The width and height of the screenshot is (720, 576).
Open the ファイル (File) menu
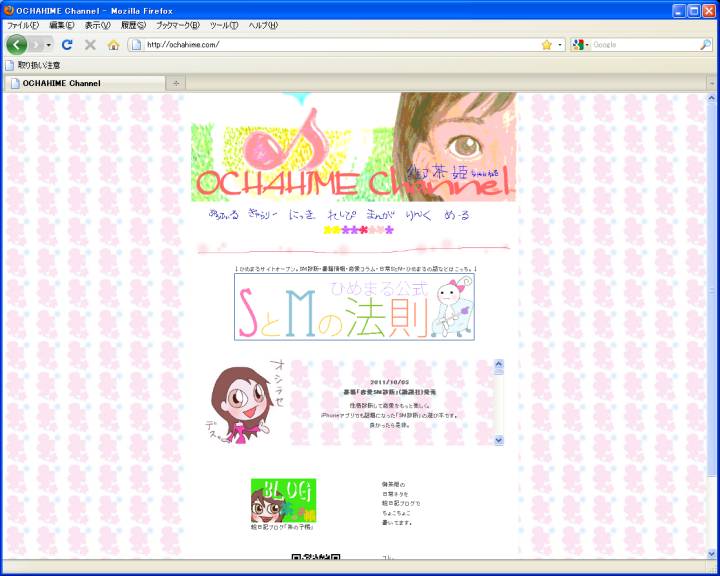click(x=23, y=25)
